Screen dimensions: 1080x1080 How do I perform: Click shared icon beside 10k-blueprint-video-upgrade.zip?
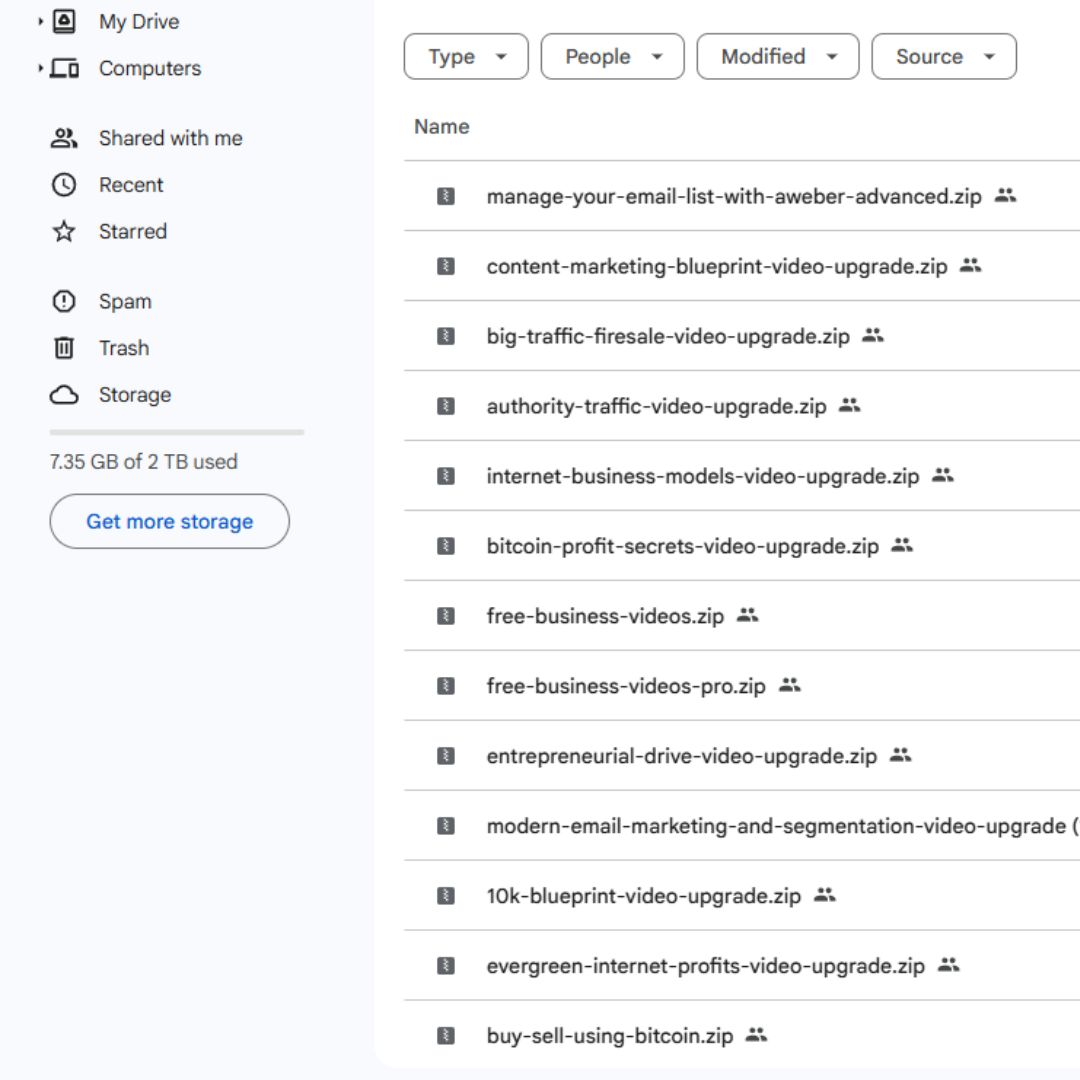point(824,895)
